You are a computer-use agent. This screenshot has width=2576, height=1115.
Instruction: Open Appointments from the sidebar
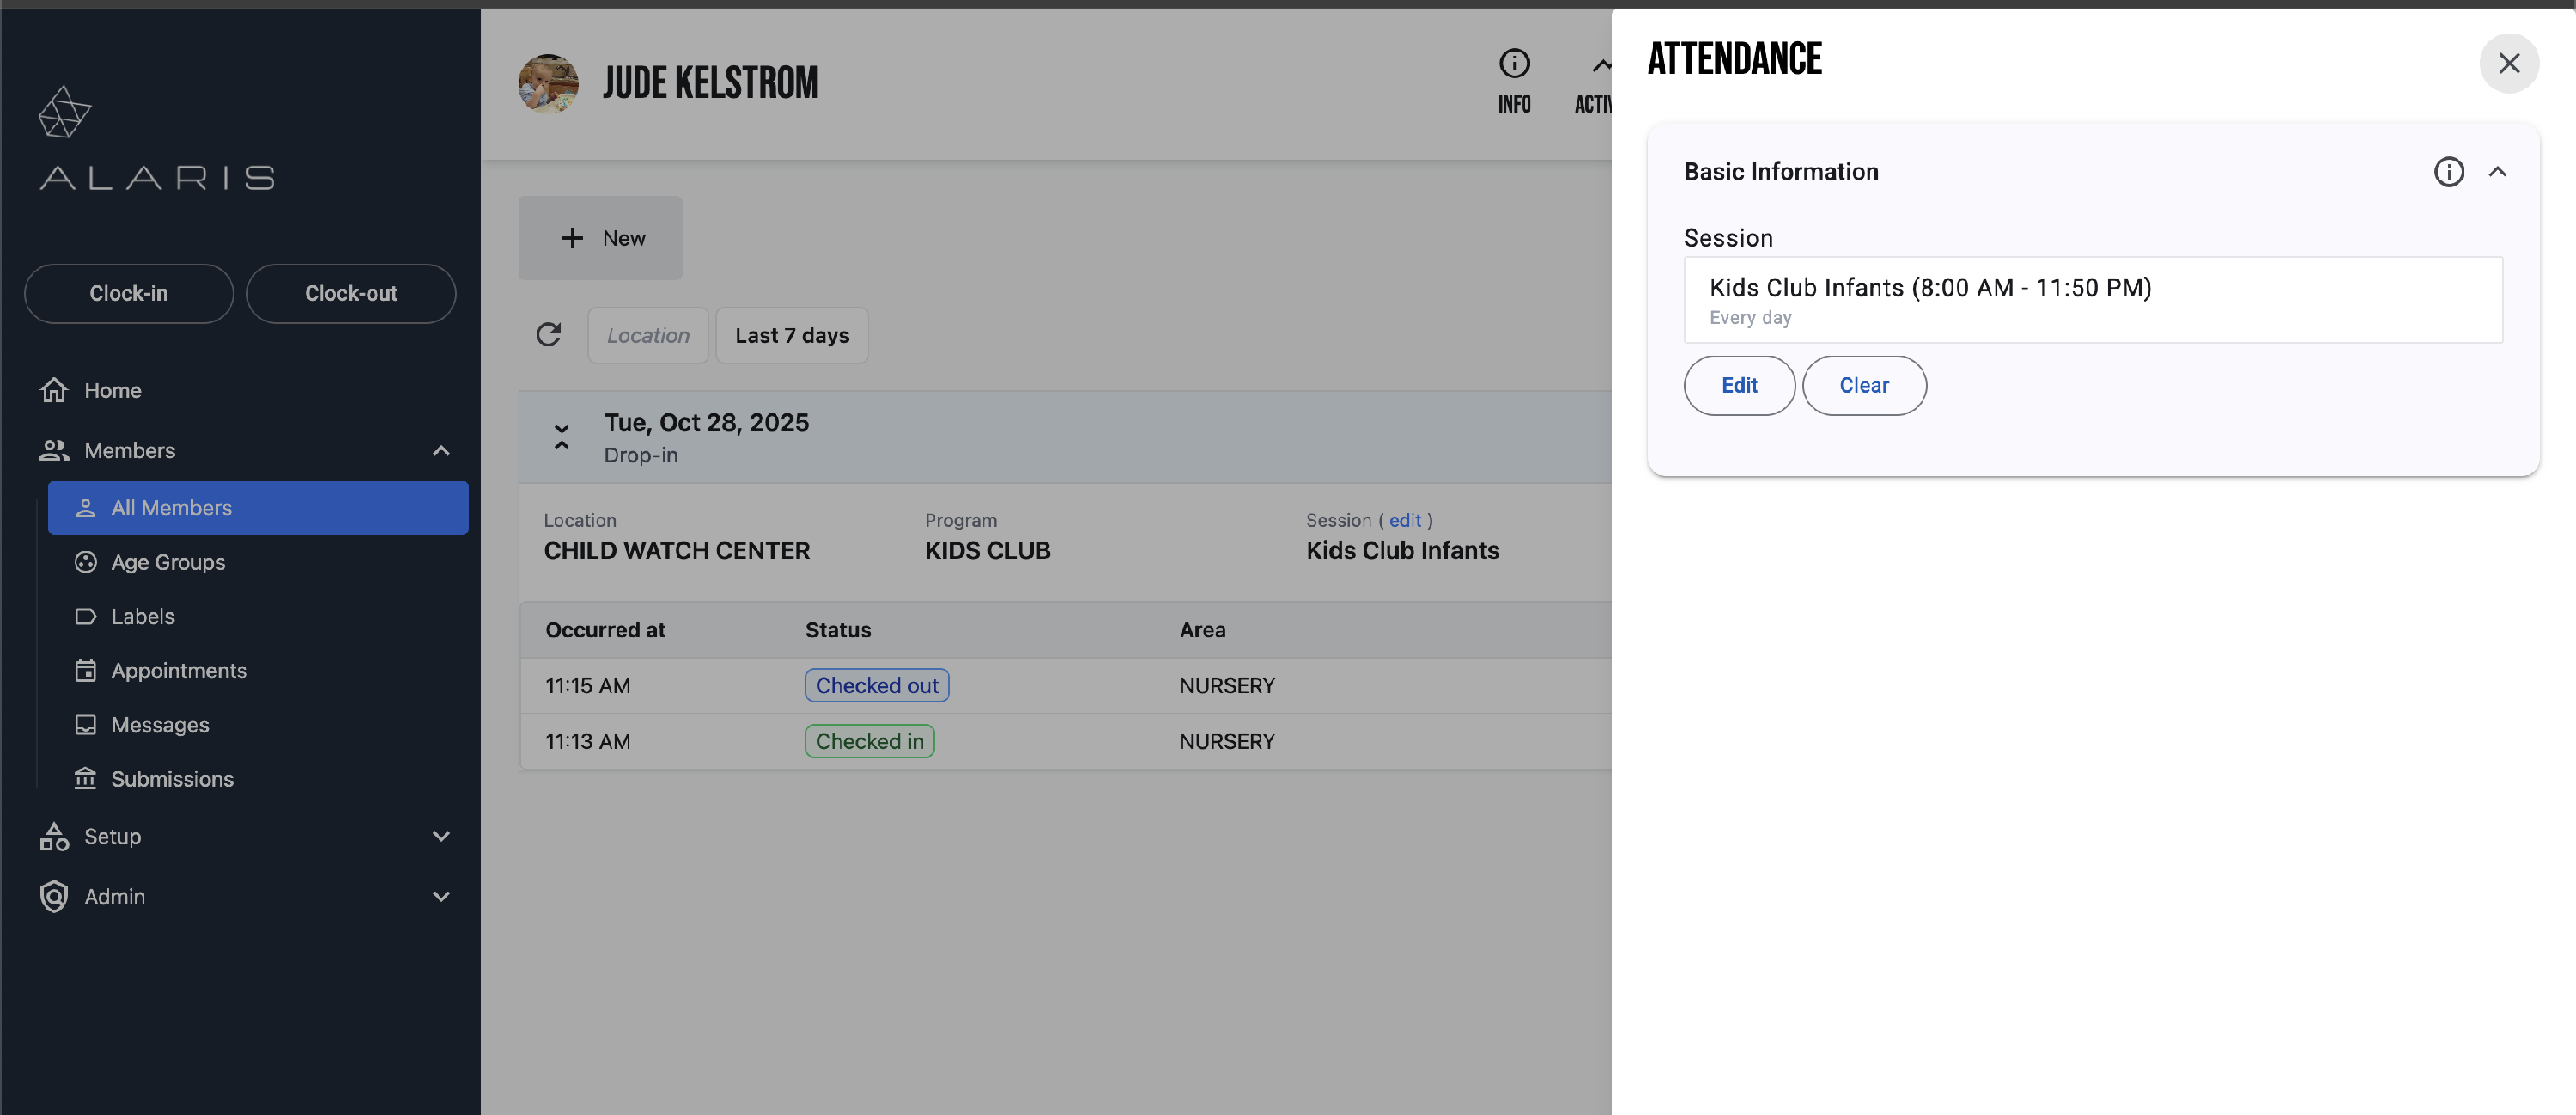[179, 670]
